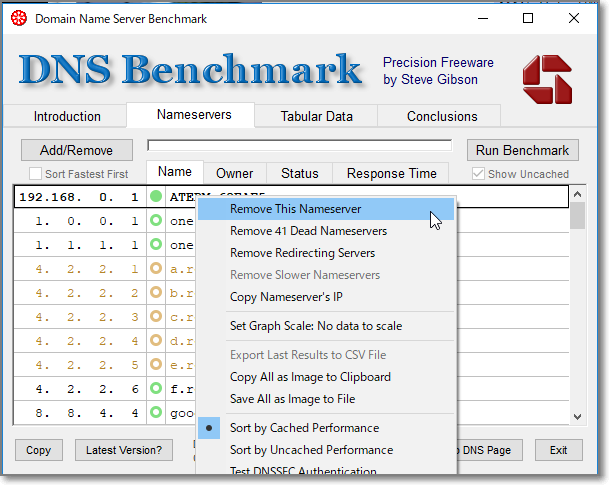Enable the Sort Fastest First checkbox

36,174
